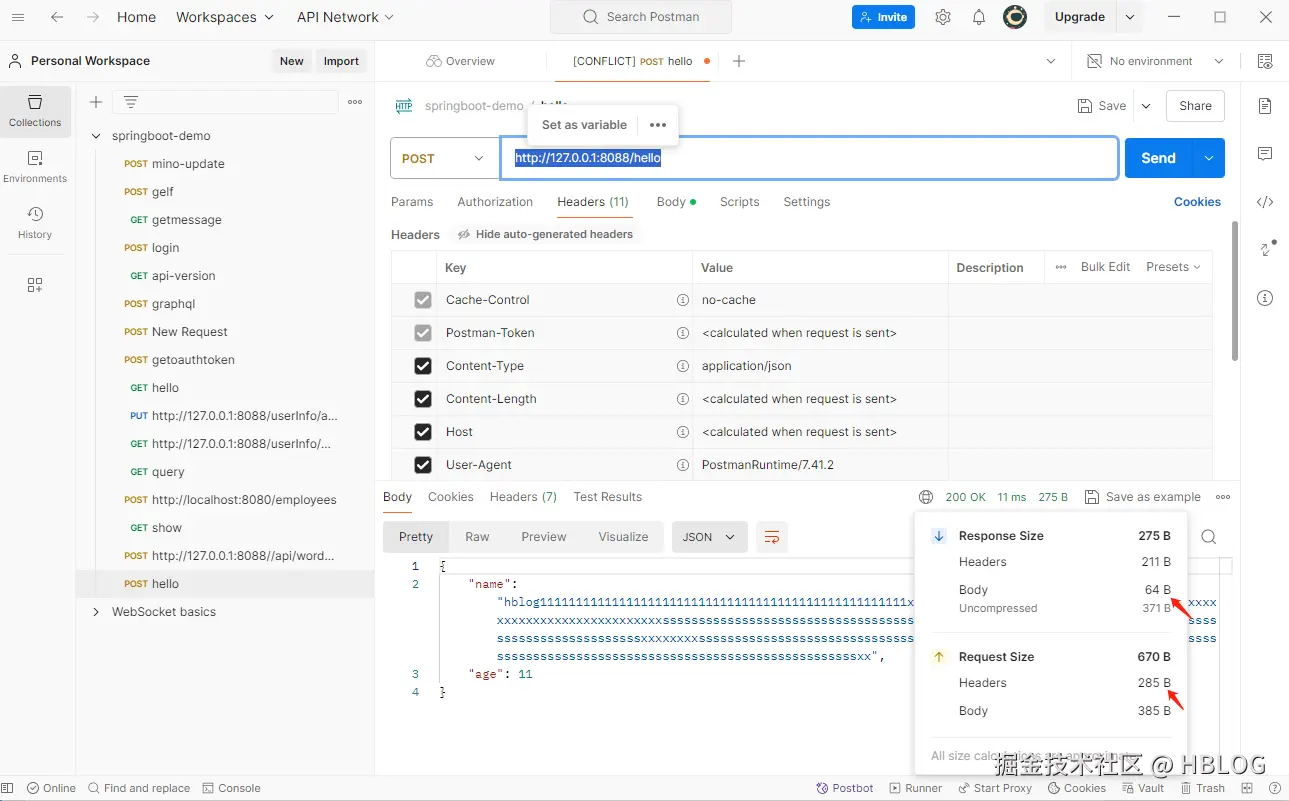Click the request URL input field

point(809,158)
